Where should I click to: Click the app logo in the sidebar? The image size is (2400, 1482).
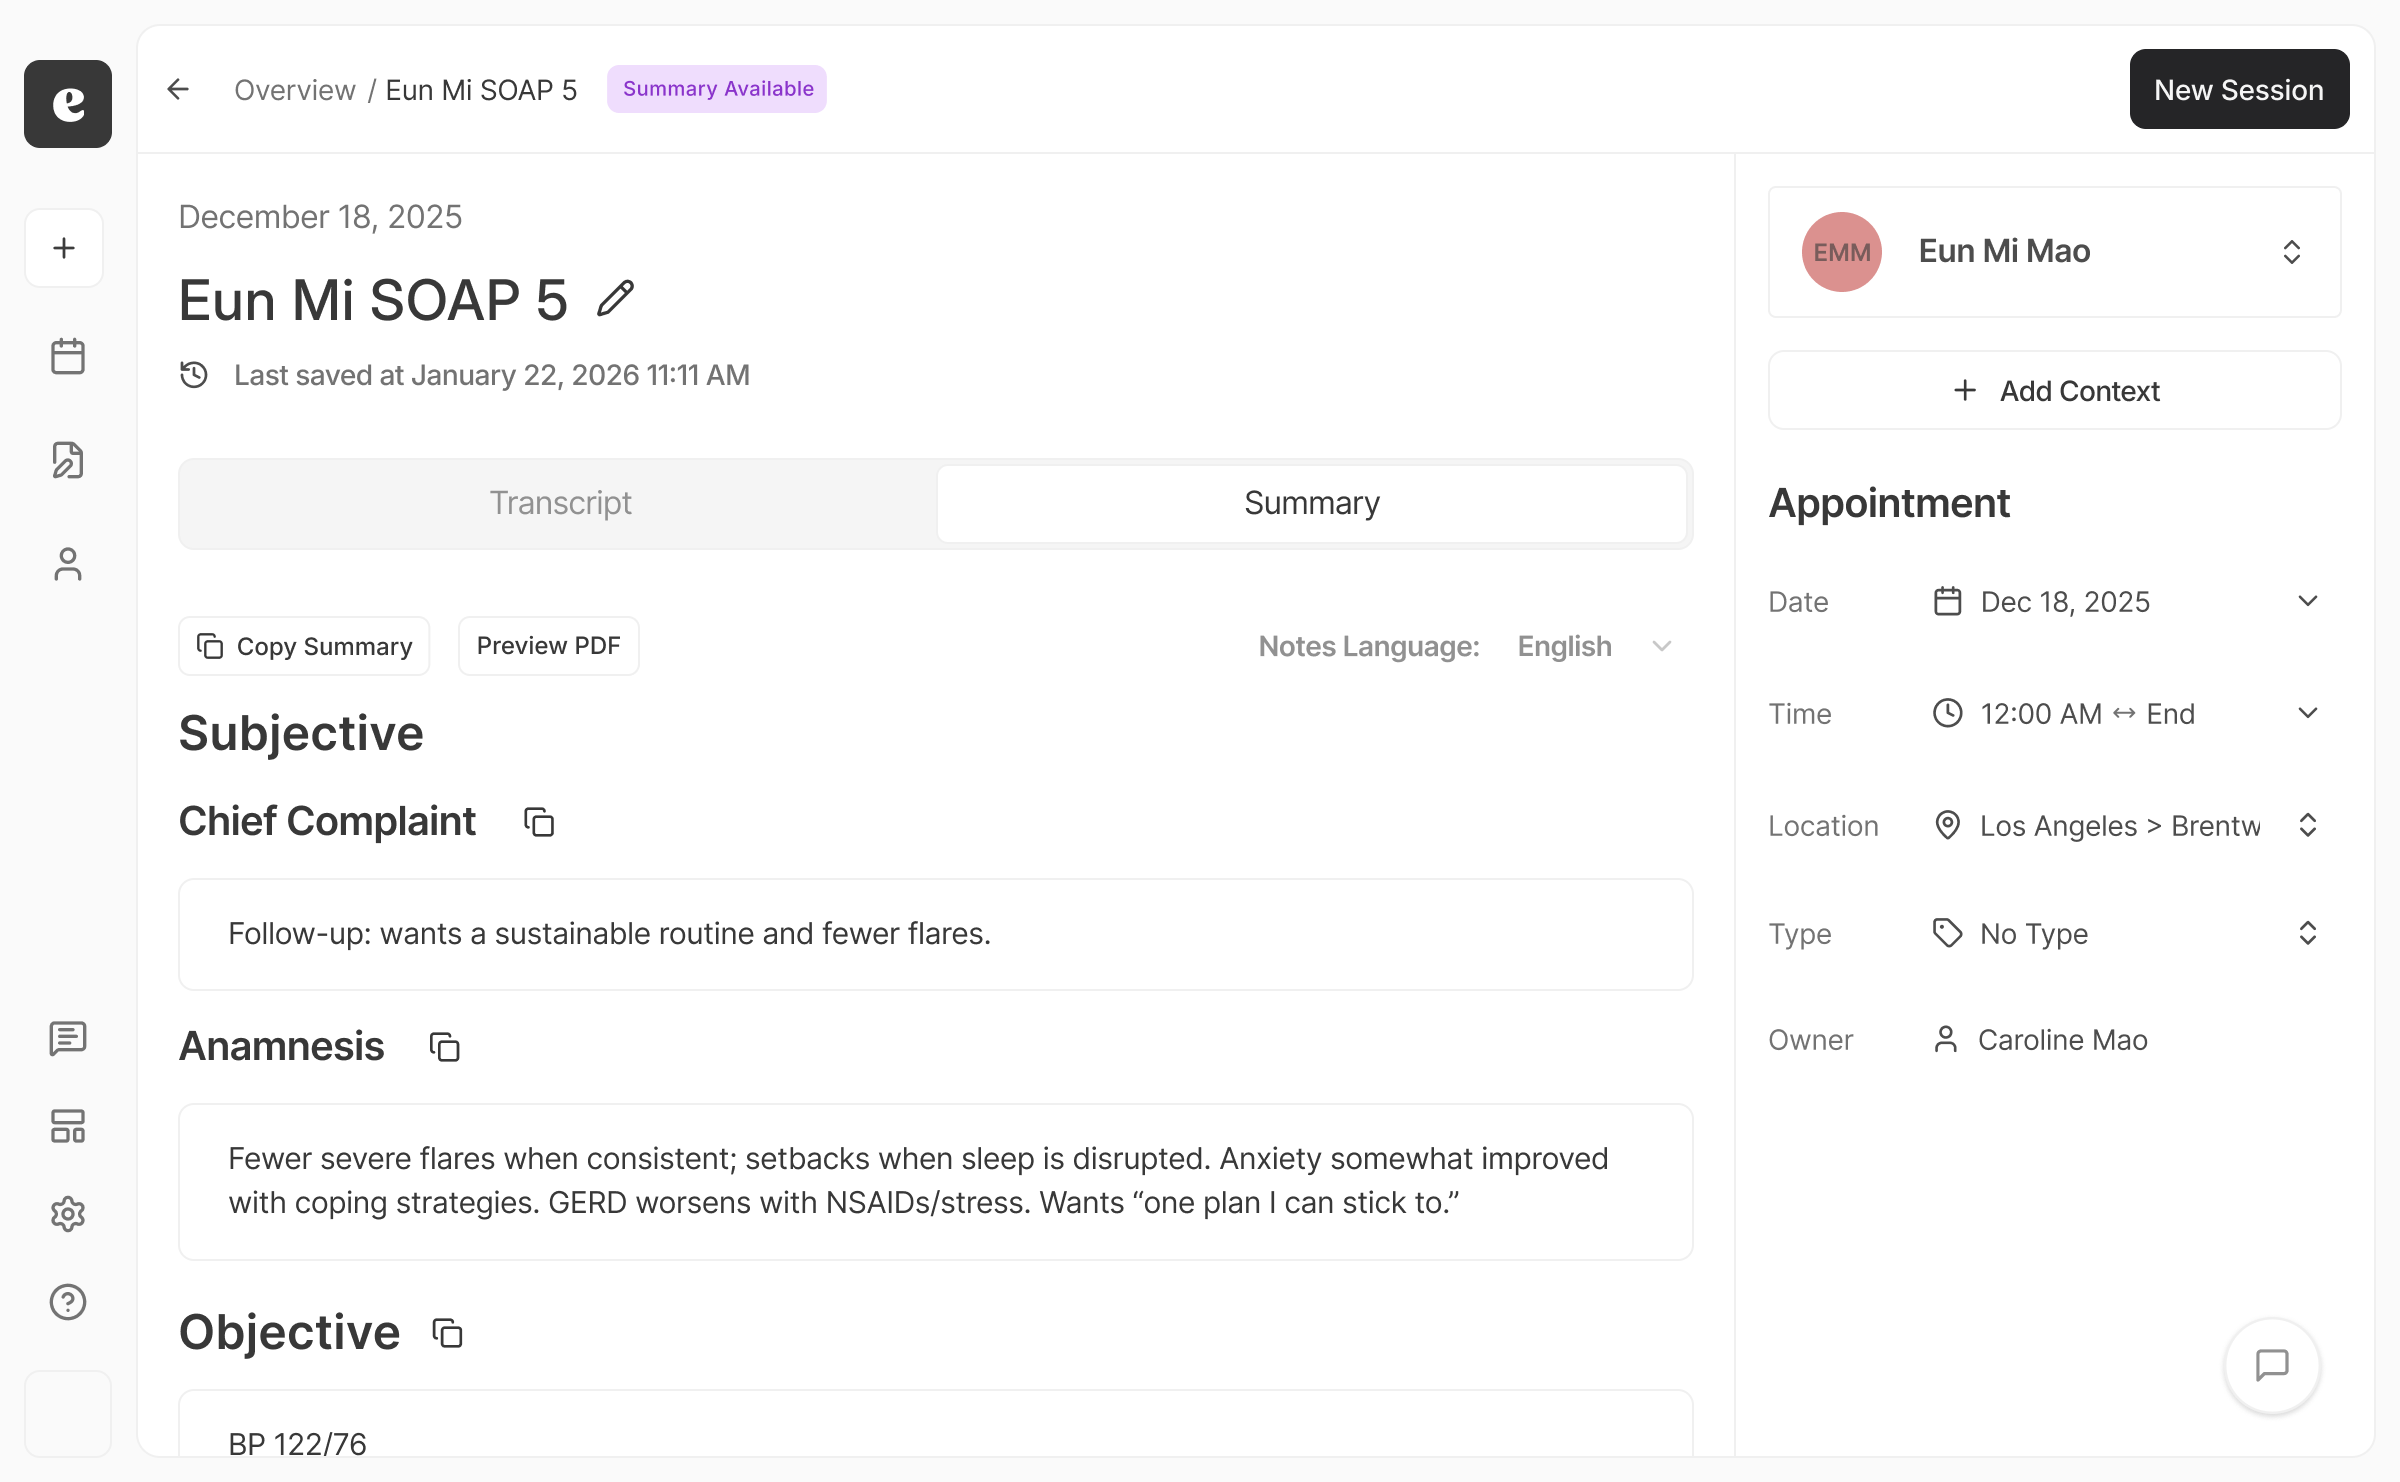click(68, 104)
